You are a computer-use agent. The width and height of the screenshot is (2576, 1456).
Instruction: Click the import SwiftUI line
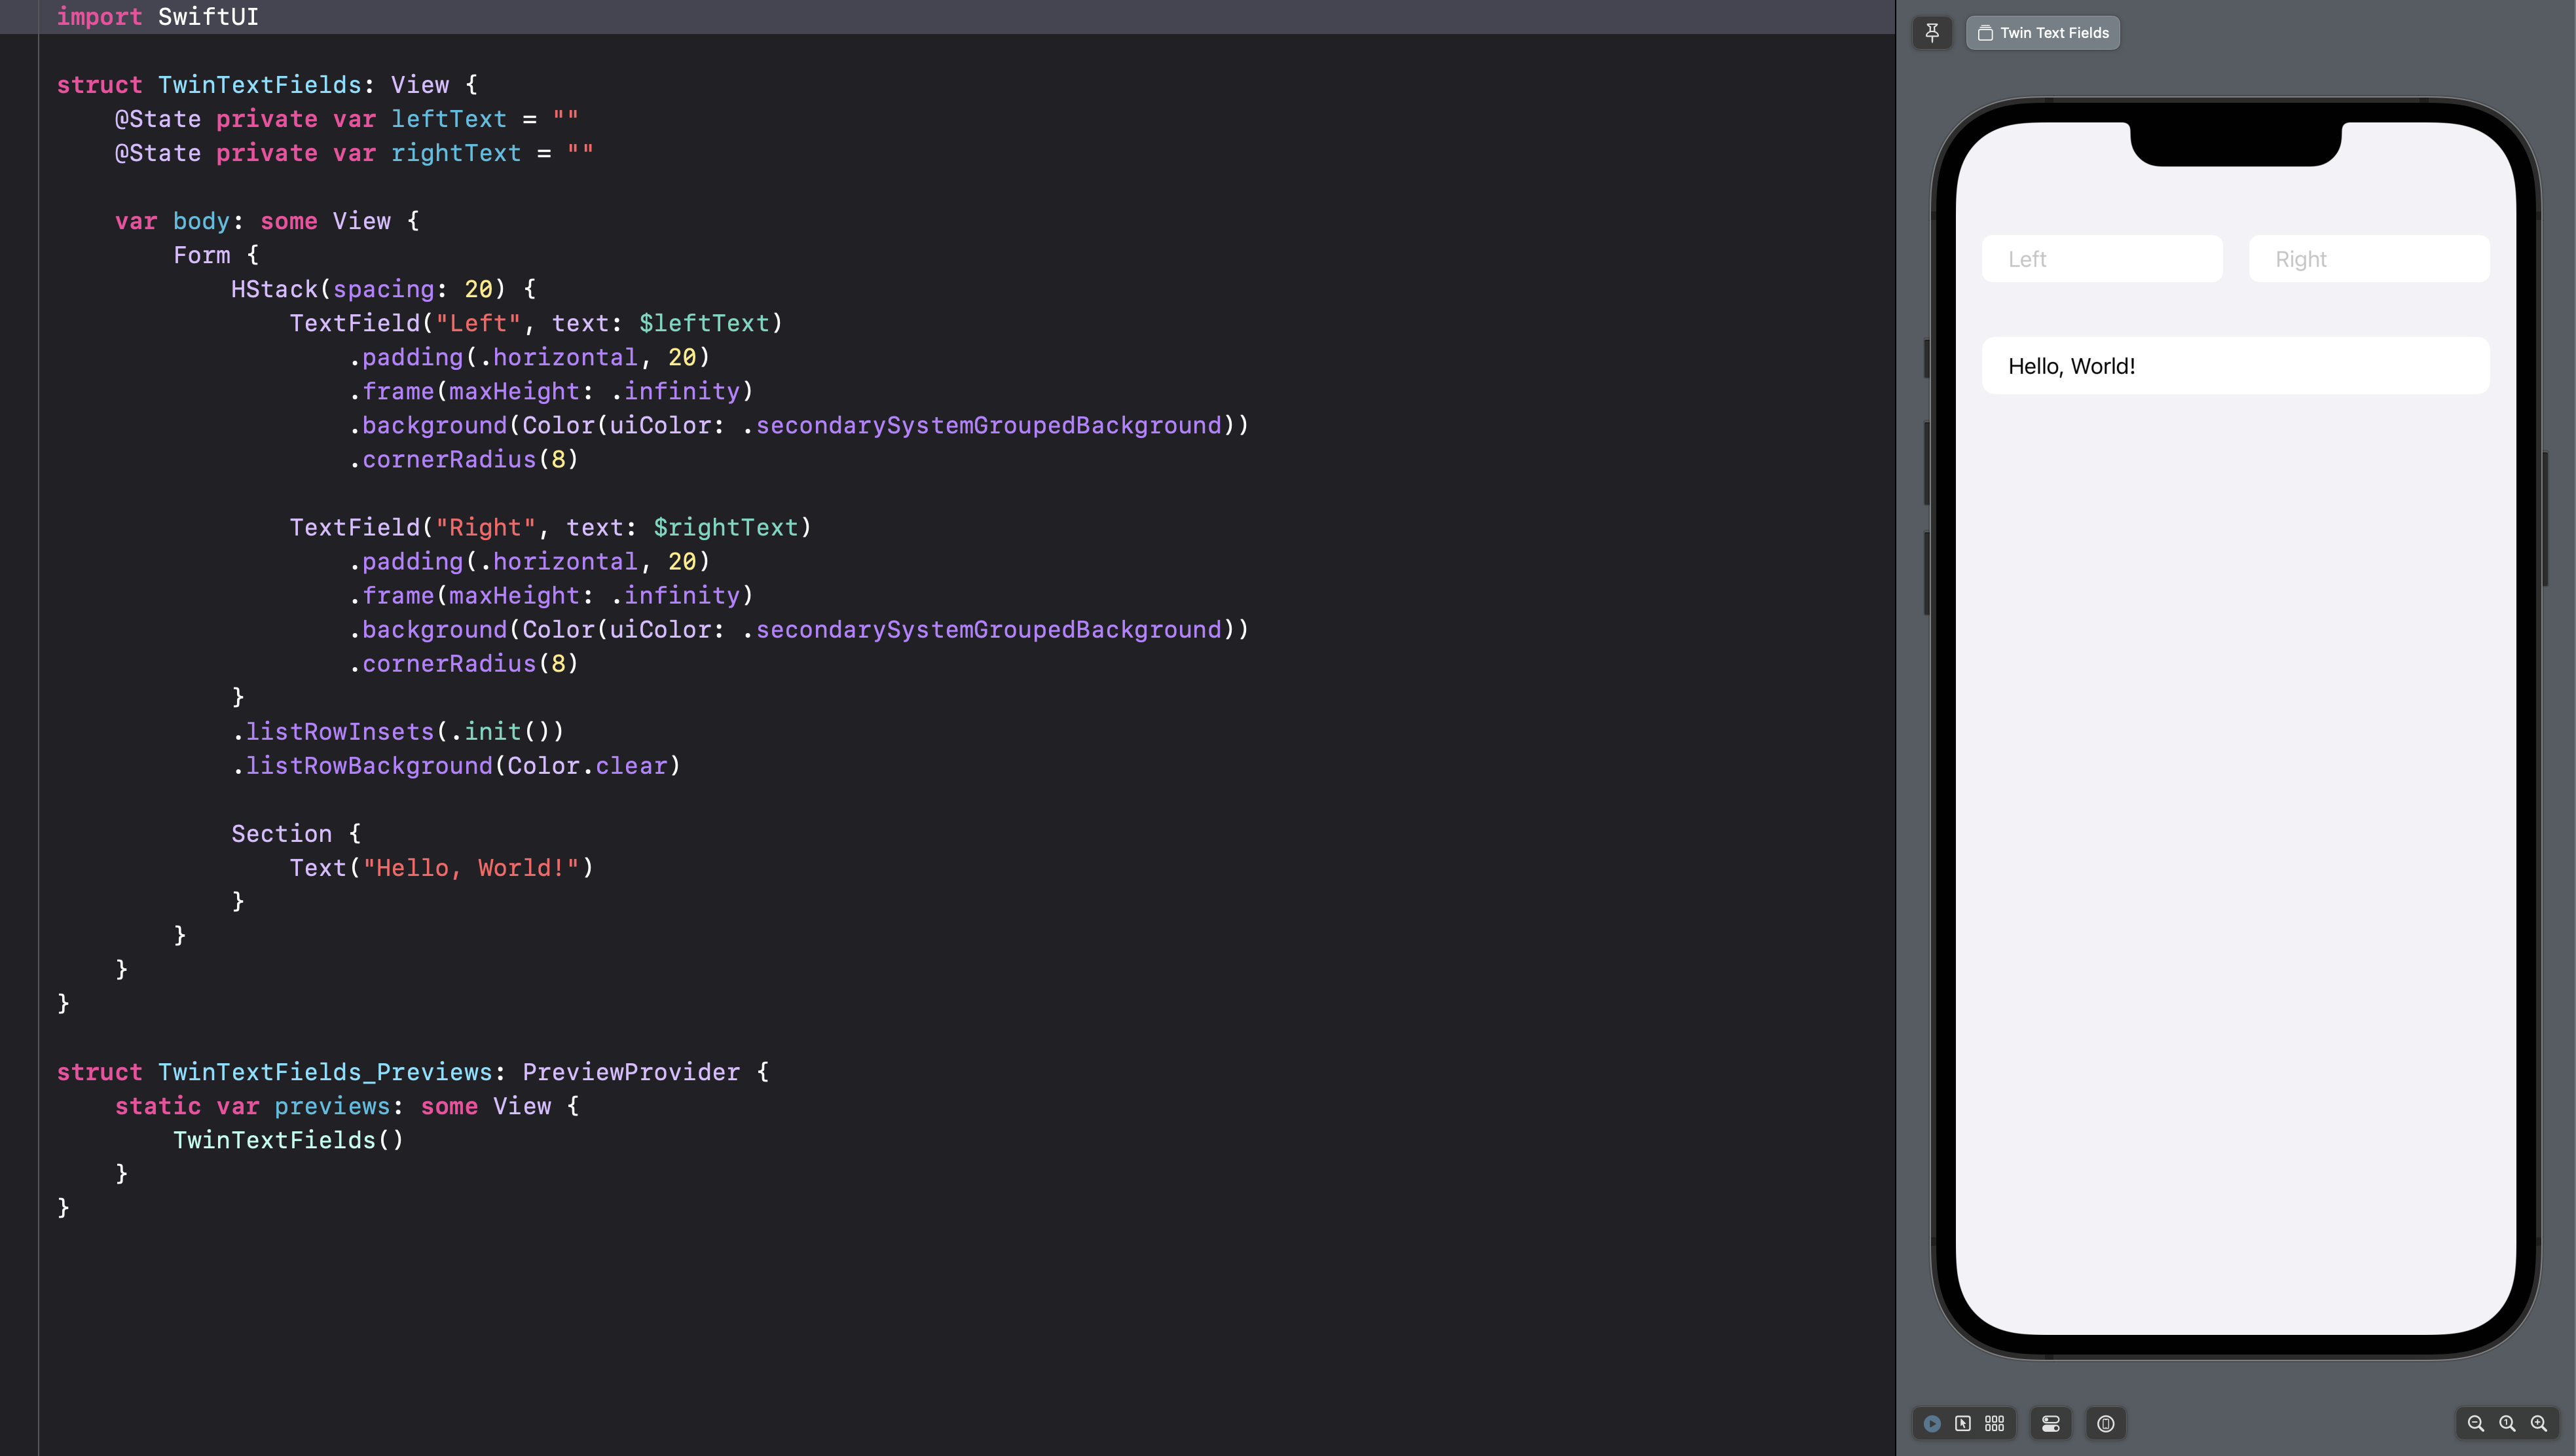[158, 17]
